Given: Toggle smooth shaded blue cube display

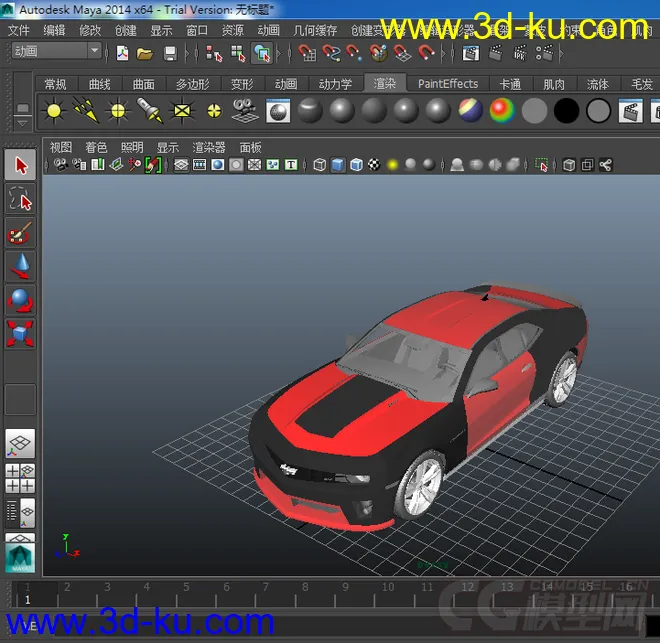Looking at the screenshot, I should coord(338,165).
